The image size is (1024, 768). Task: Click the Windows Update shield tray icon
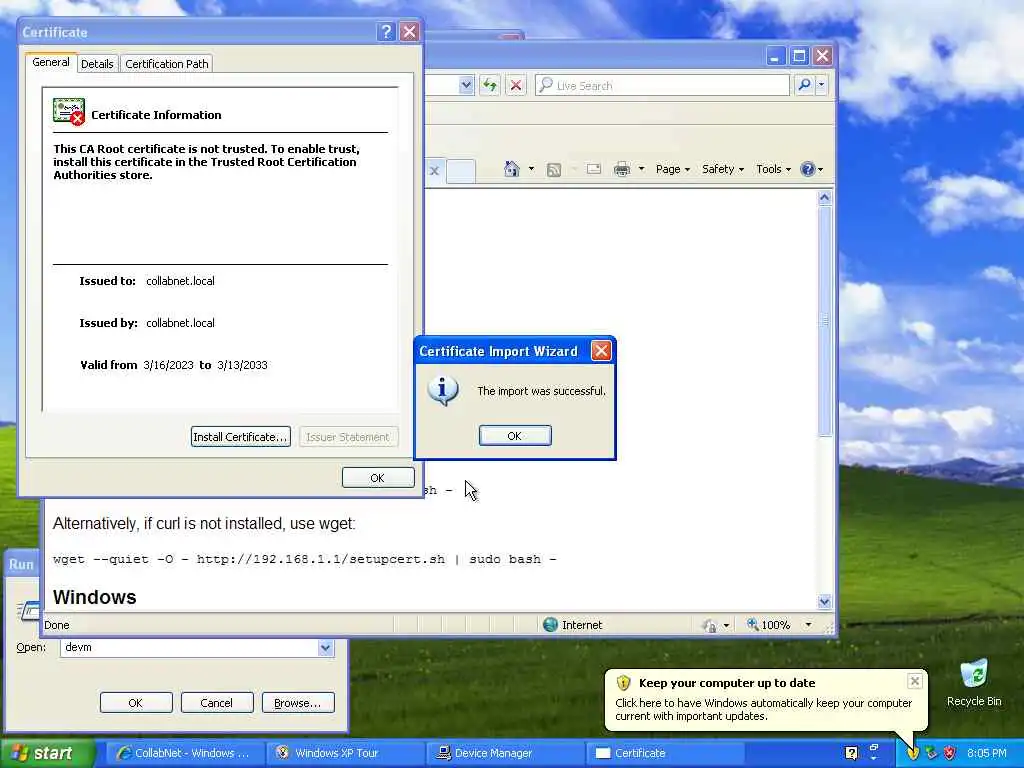click(x=912, y=753)
